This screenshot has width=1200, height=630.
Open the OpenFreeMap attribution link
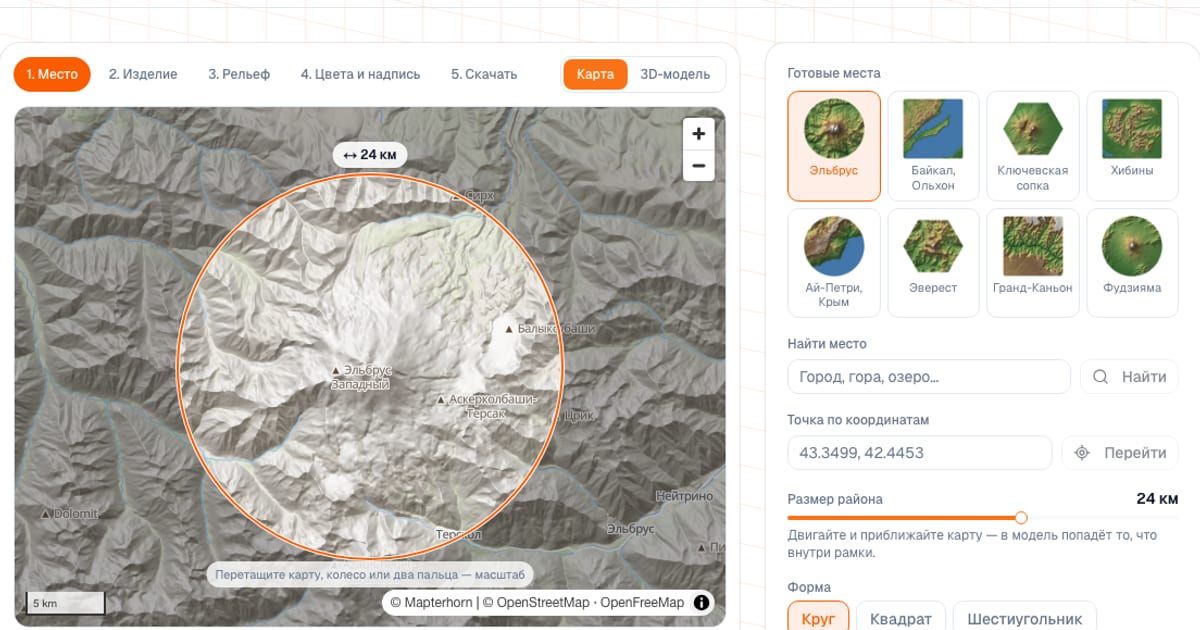click(642, 602)
